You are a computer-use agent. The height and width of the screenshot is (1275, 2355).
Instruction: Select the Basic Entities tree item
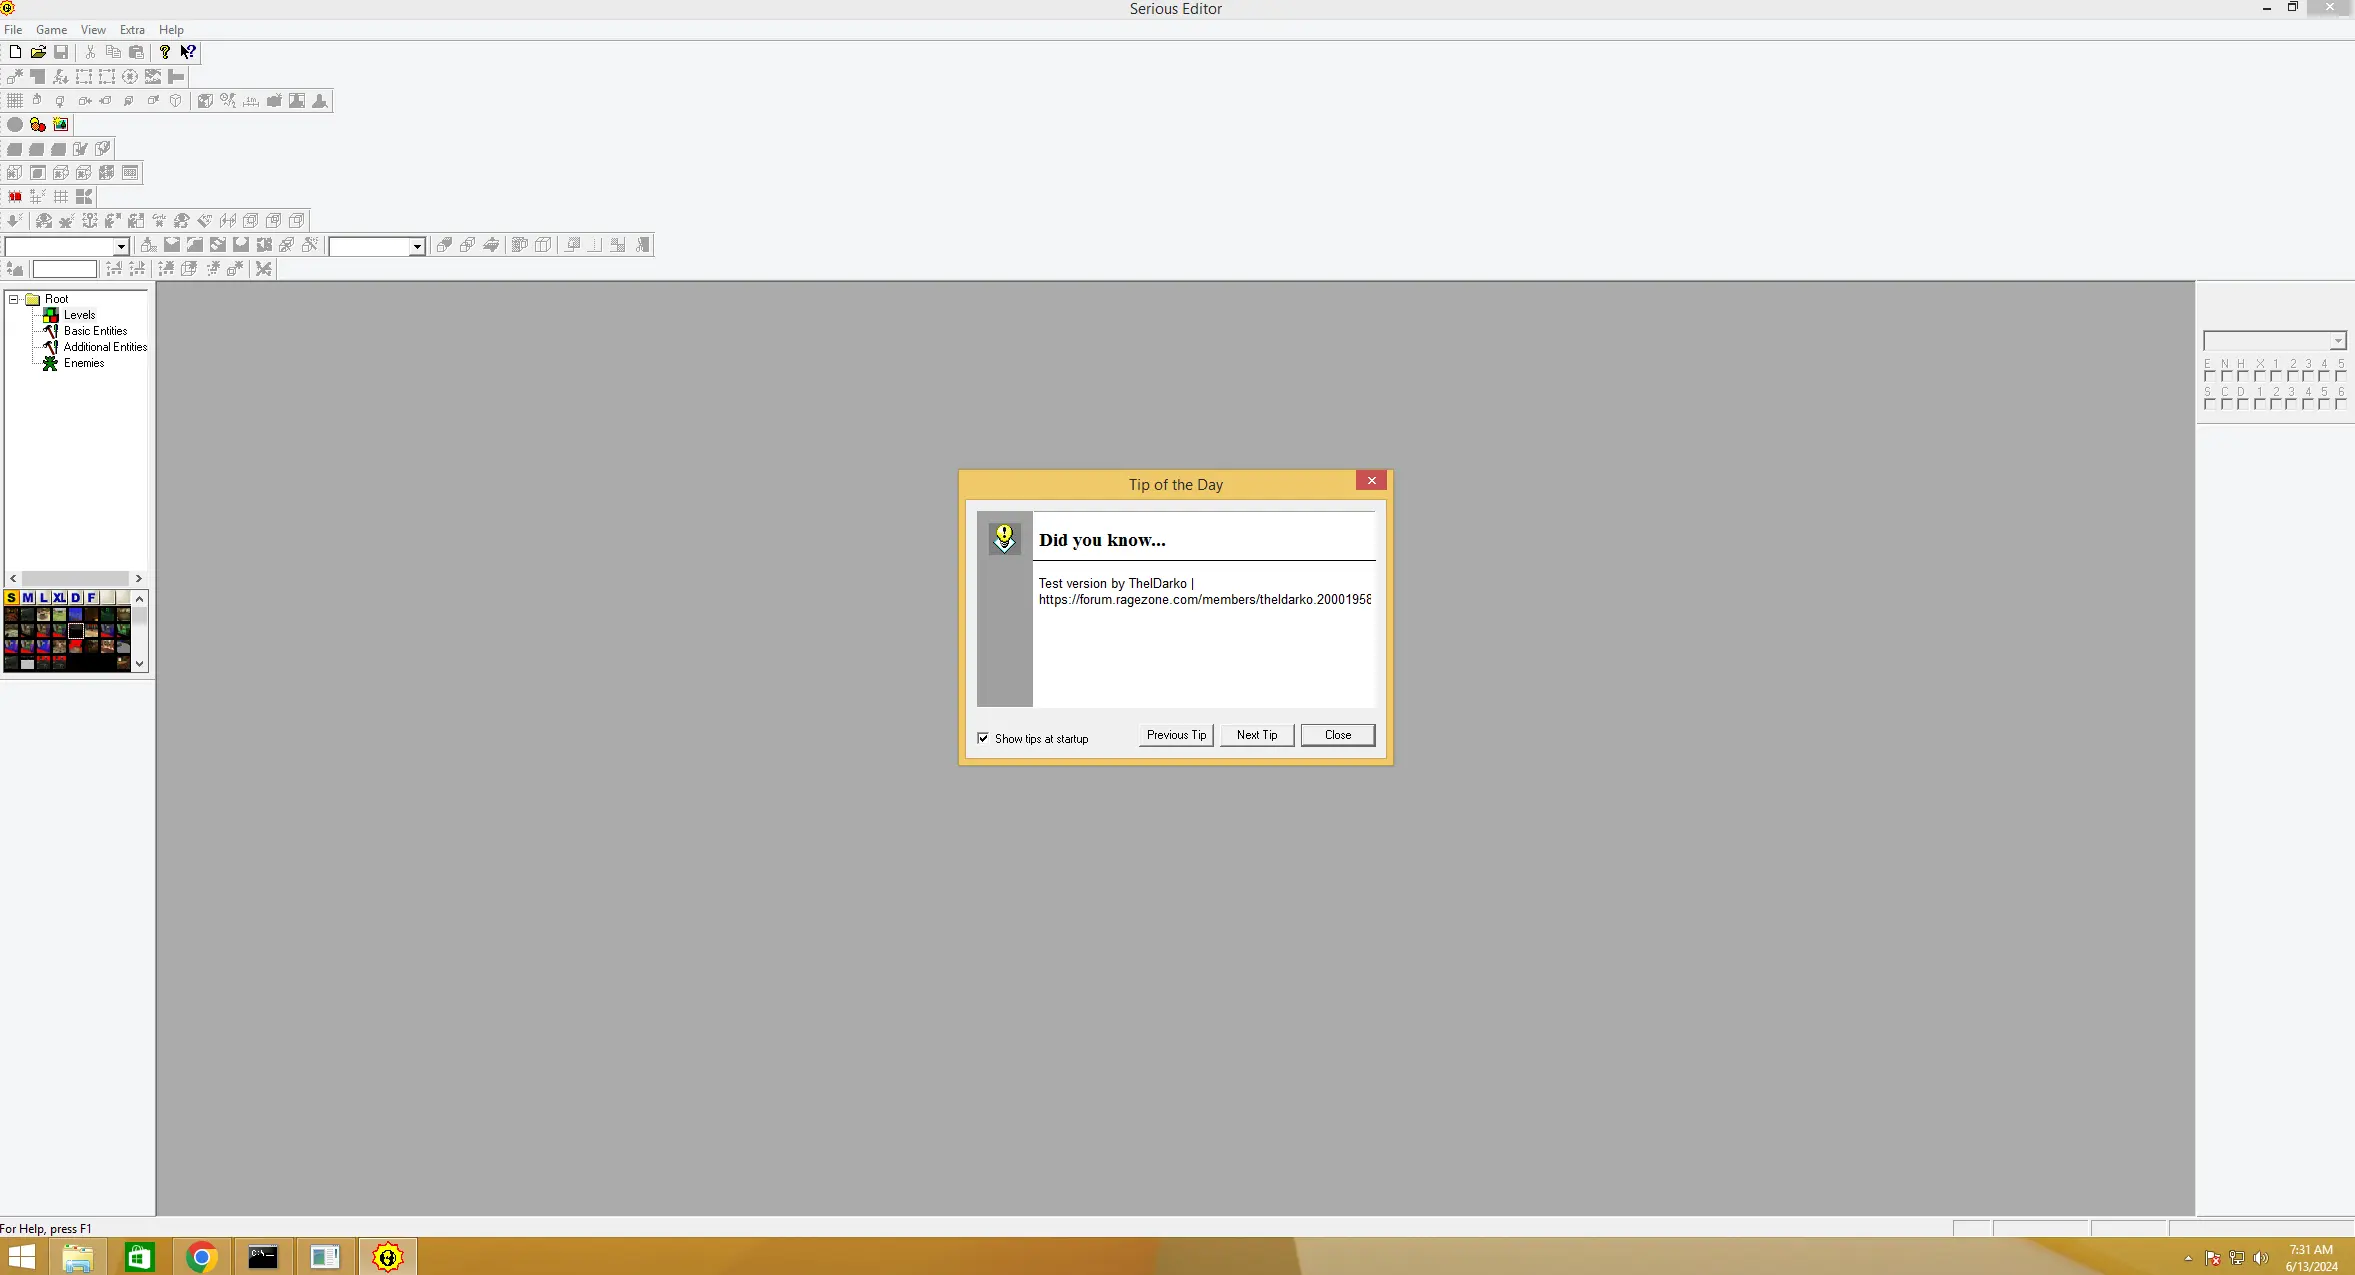[95, 331]
